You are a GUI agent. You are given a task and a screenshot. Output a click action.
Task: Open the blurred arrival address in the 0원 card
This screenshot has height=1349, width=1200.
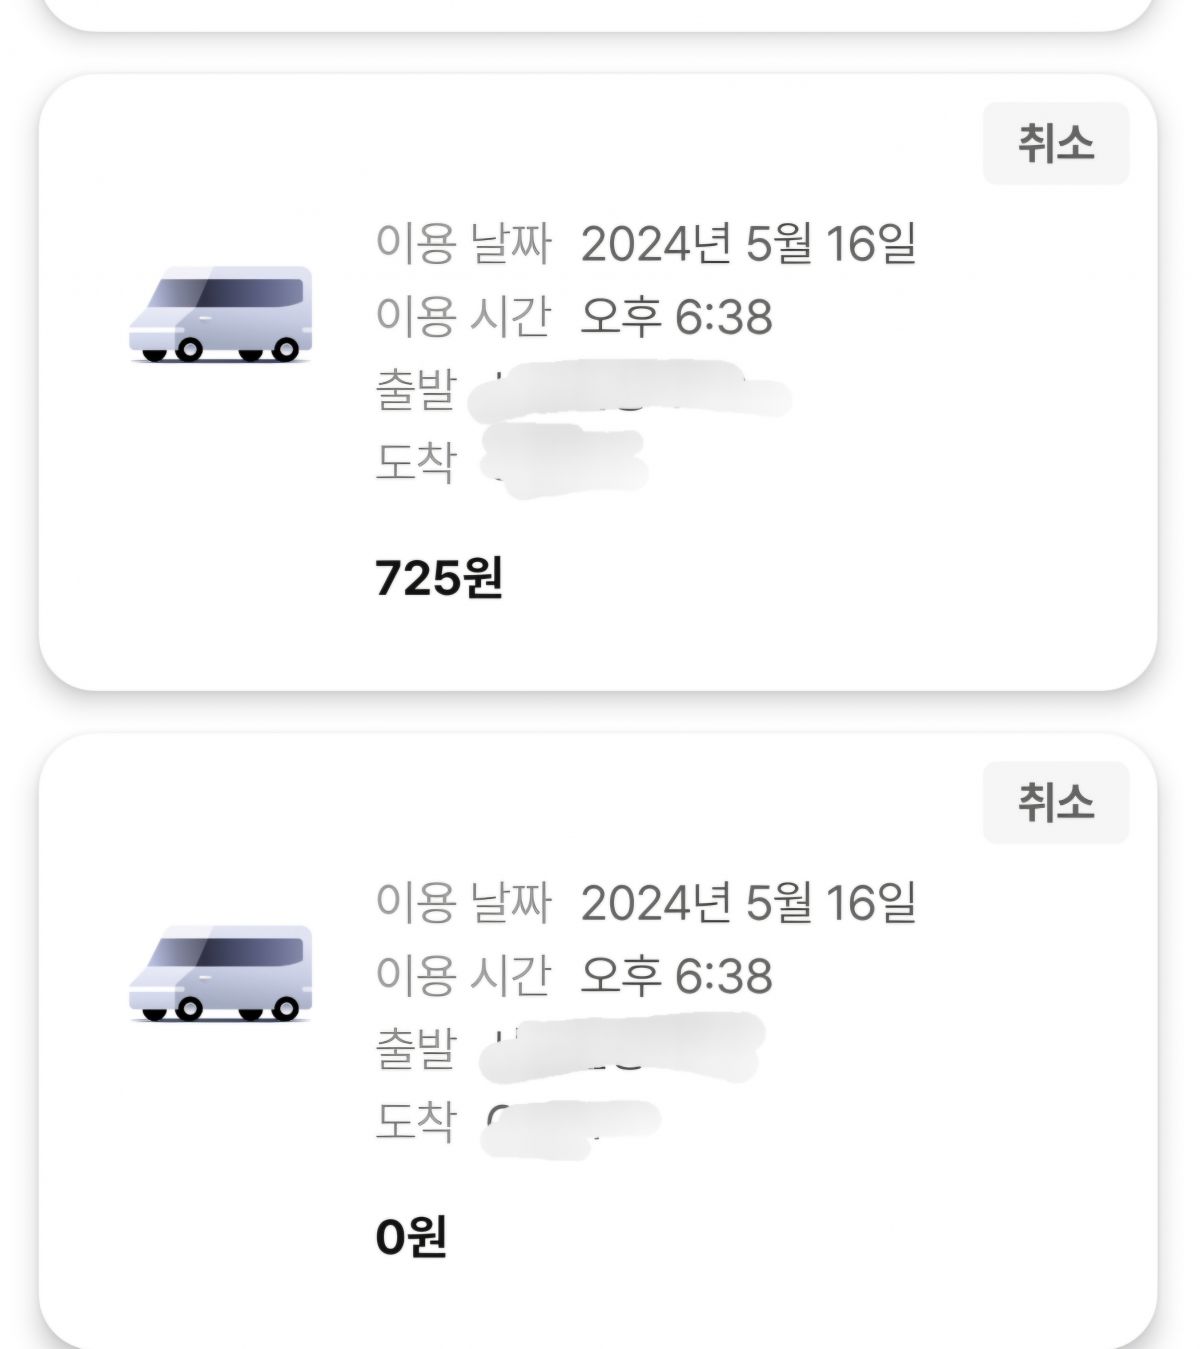click(572, 1128)
